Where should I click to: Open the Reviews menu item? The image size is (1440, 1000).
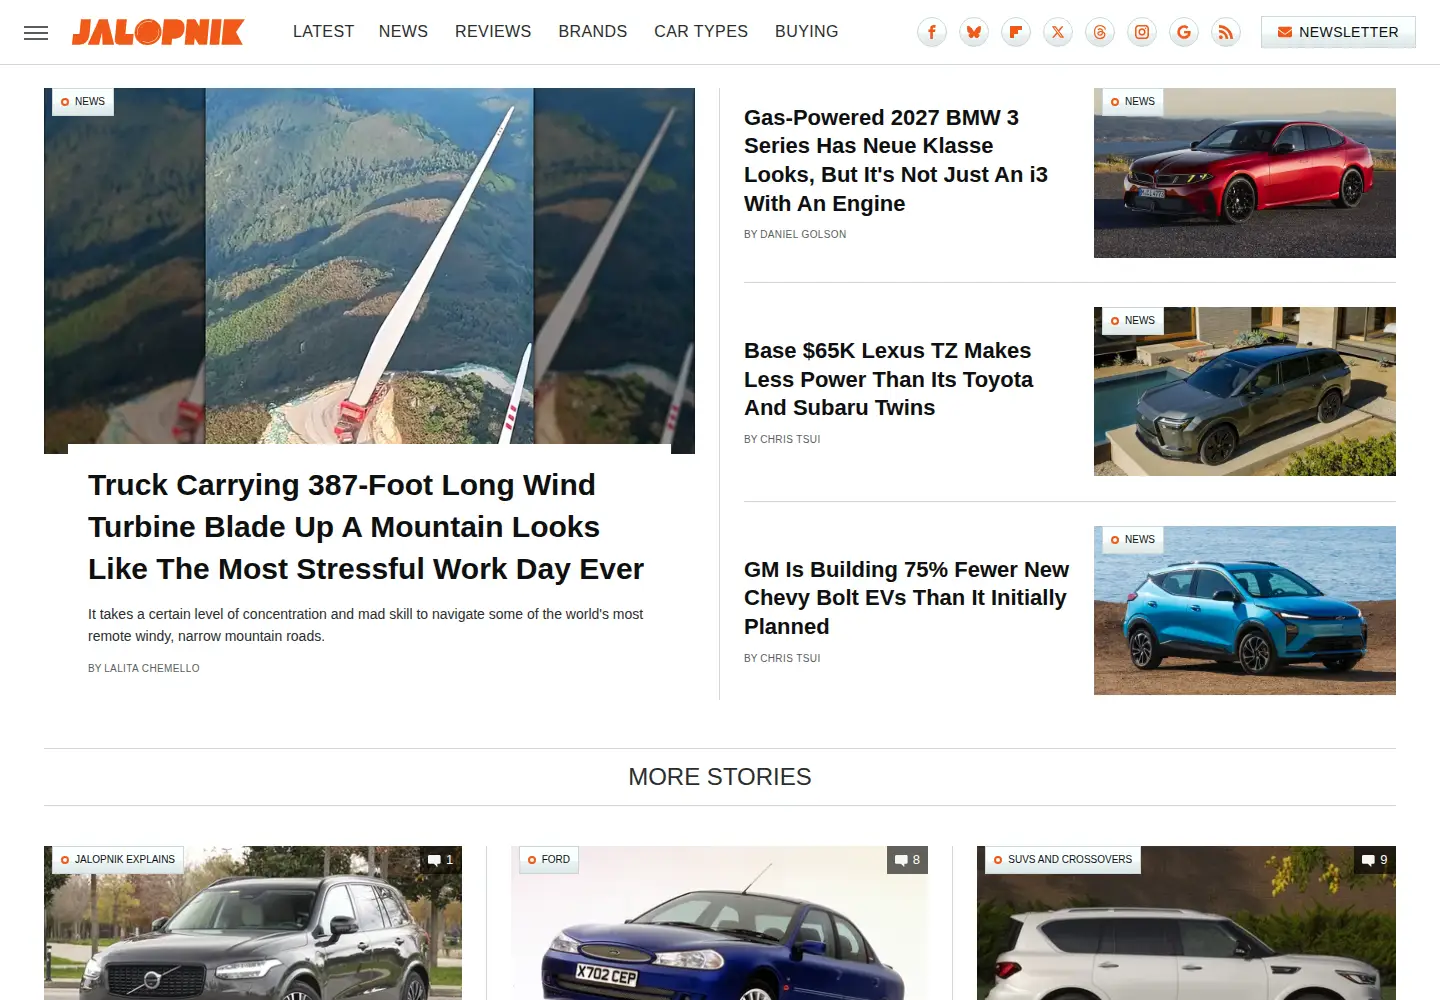[493, 32]
